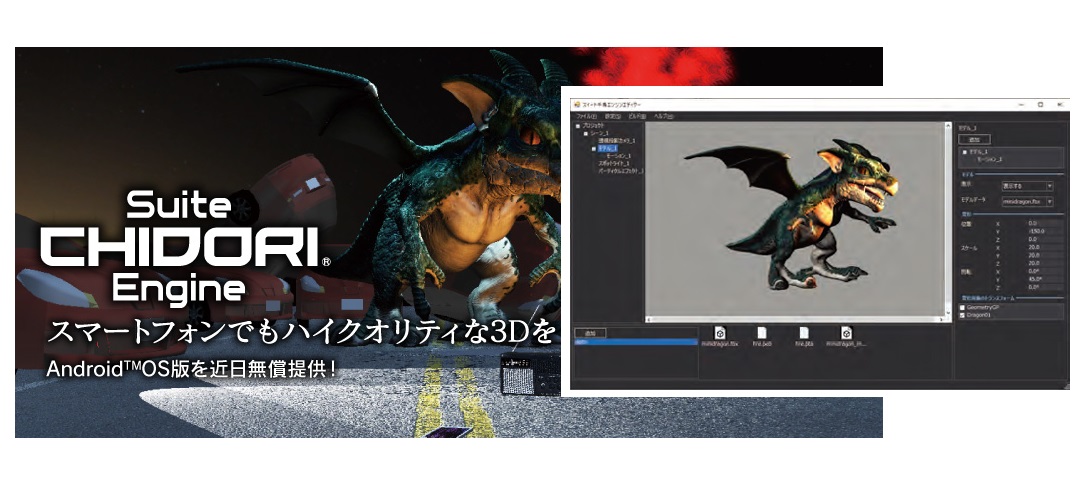This screenshot has height=486, width=1080.
Task: Click 追加 button in bottom-left asset panel
Action: point(590,332)
